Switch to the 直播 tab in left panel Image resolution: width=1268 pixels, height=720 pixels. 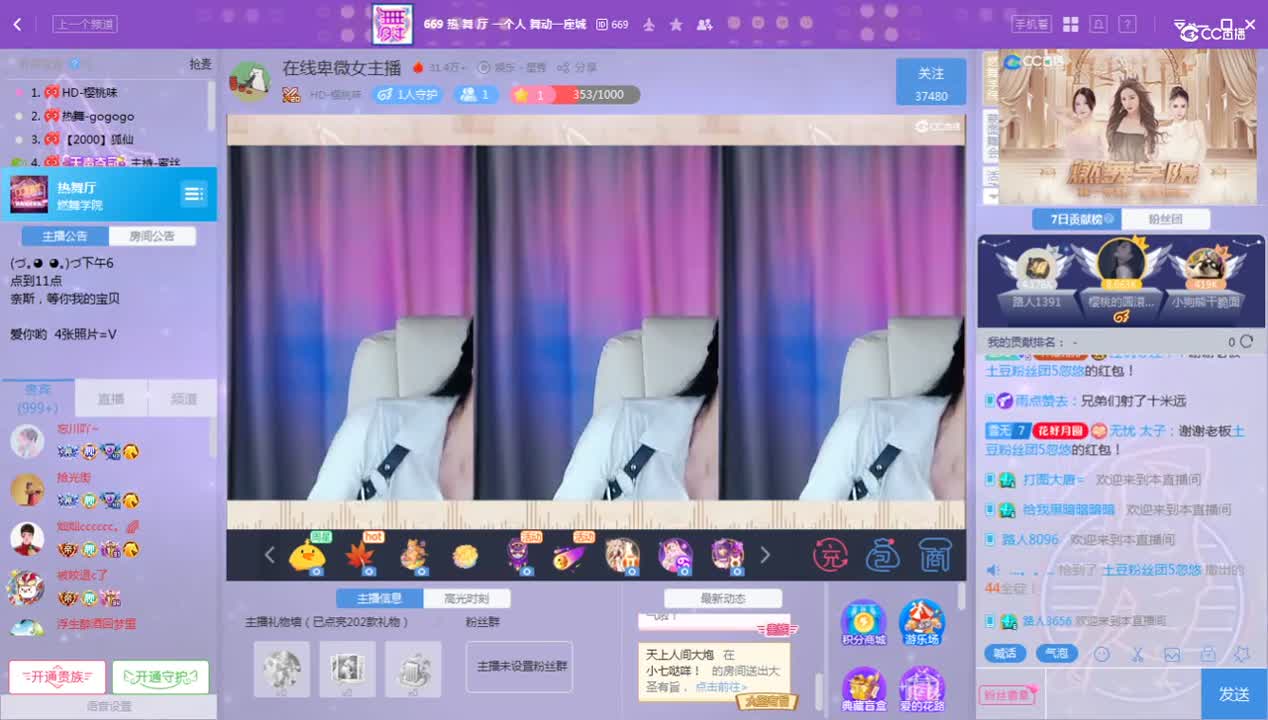click(x=111, y=398)
